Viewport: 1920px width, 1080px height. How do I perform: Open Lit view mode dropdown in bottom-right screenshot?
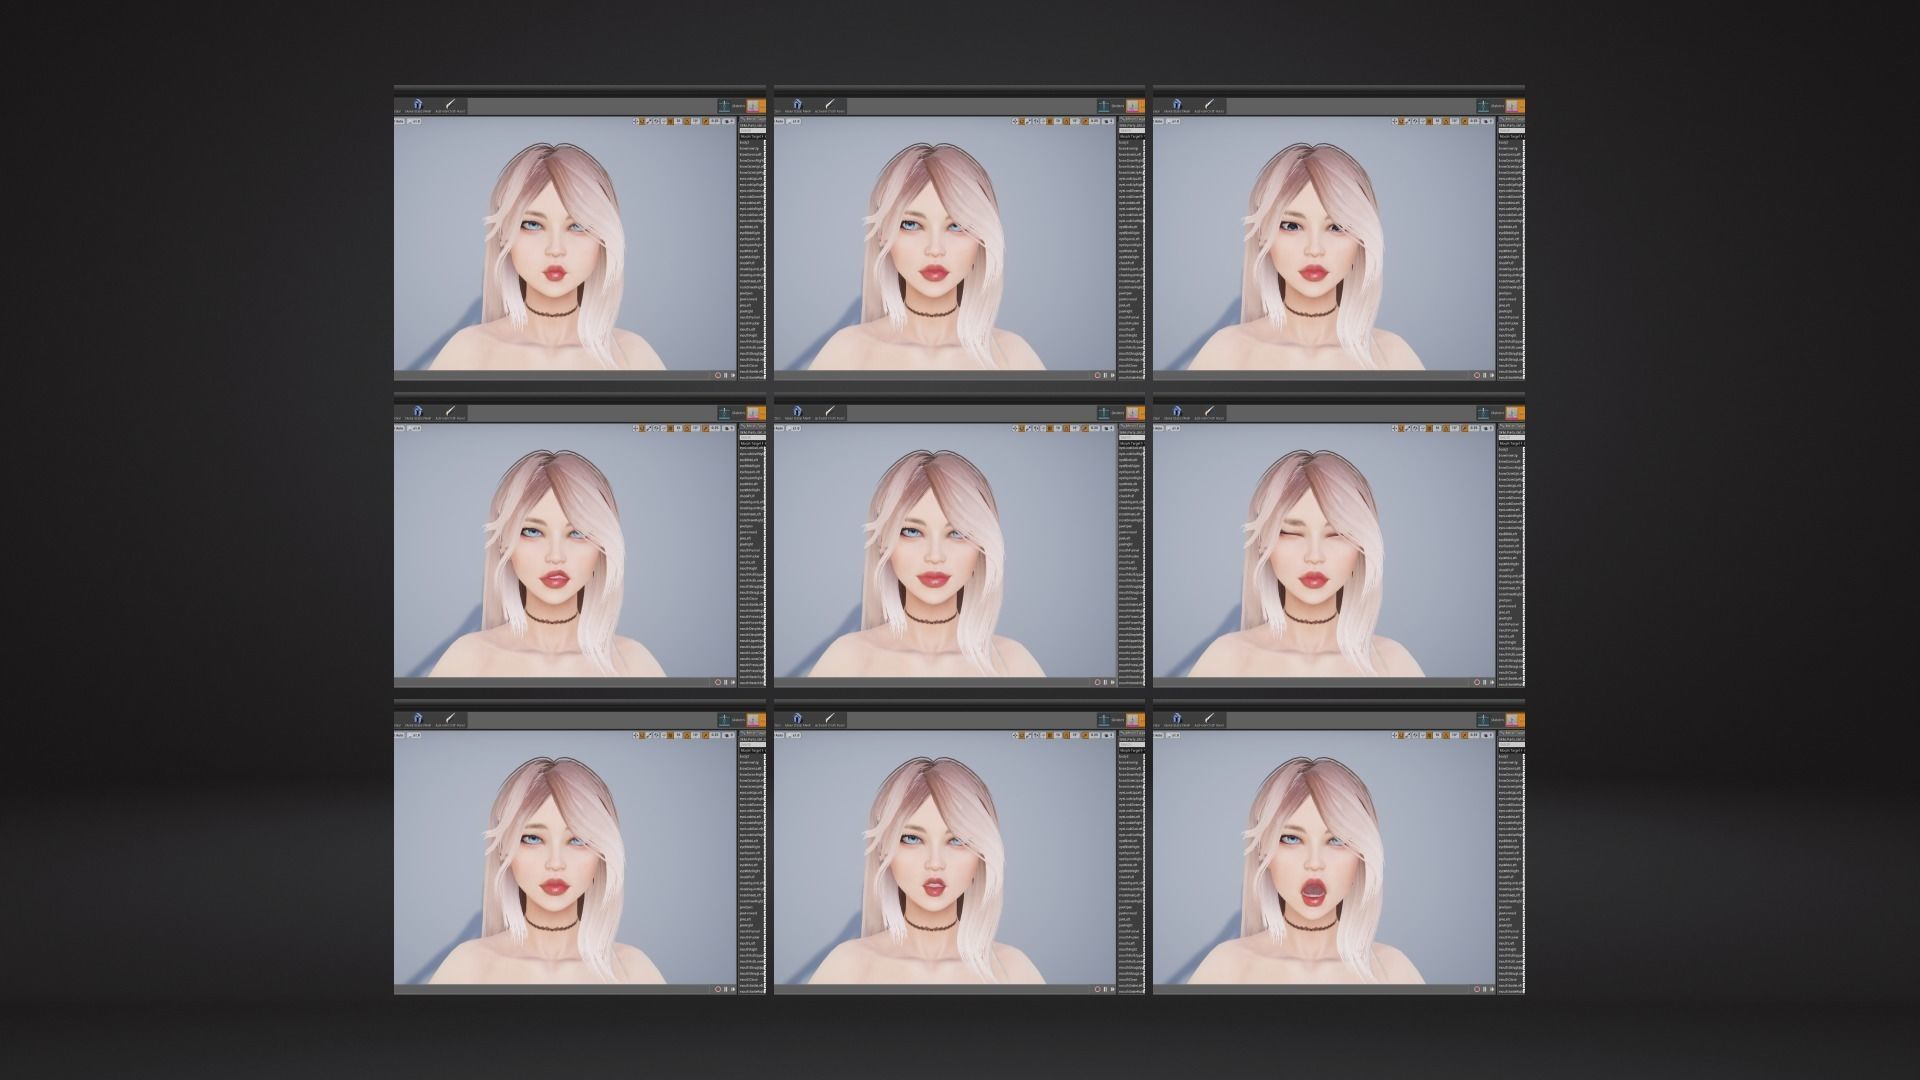[1173, 735]
